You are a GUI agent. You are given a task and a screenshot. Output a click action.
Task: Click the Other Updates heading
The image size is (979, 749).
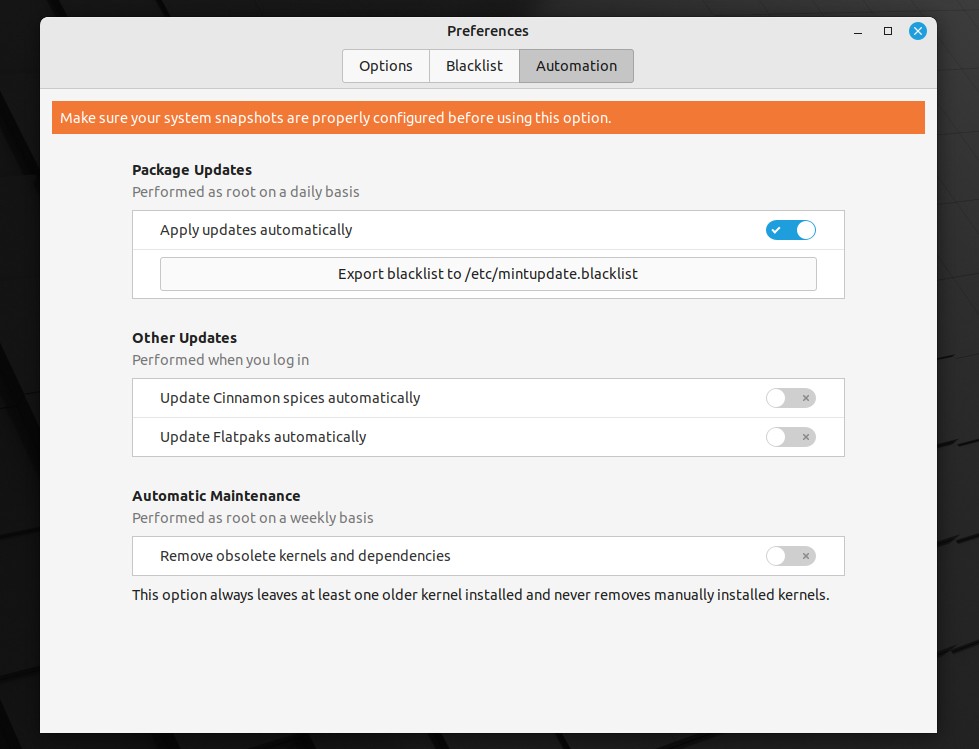tap(185, 338)
